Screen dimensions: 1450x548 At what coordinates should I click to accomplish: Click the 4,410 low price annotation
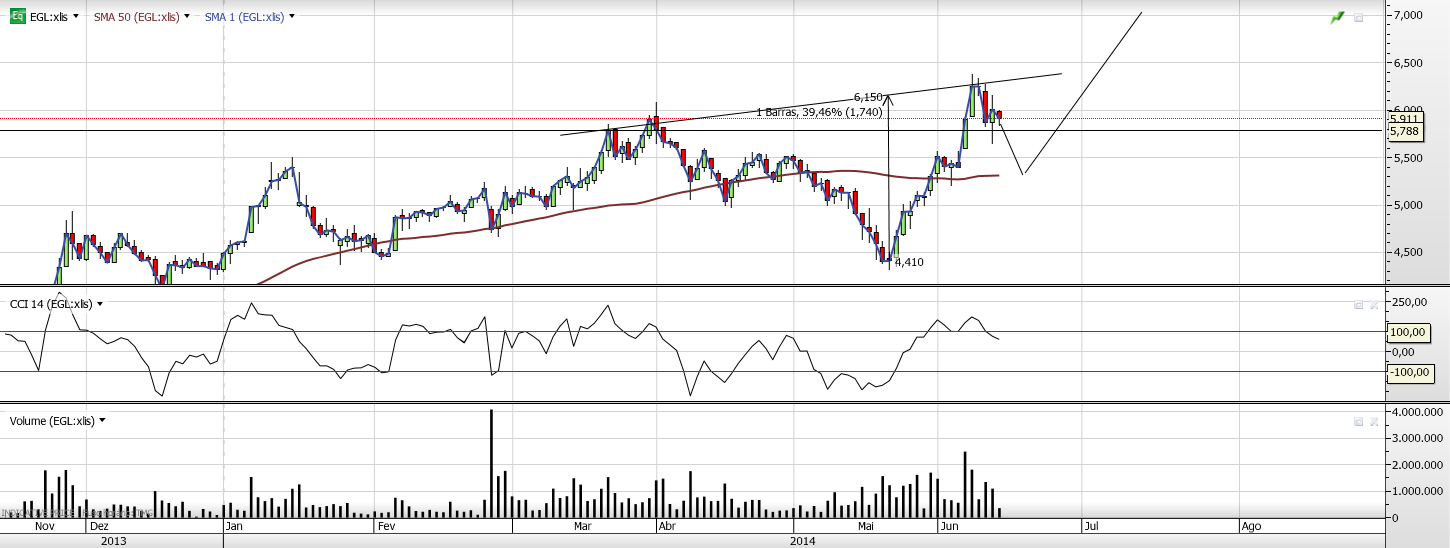[909, 262]
